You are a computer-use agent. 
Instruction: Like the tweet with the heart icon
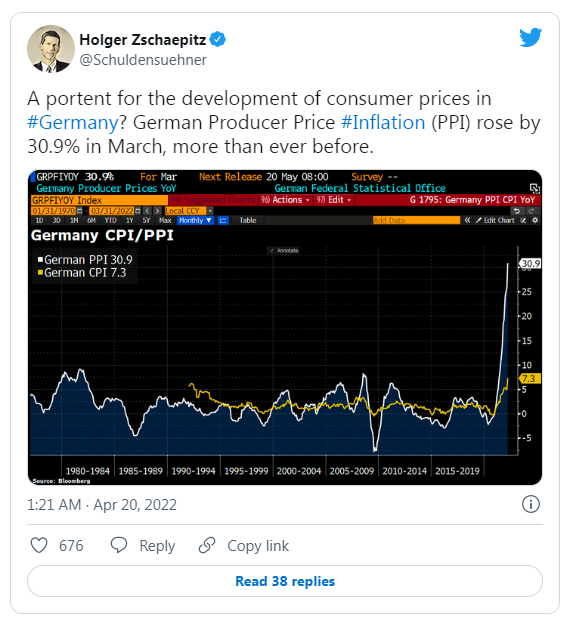[x=39, y=545]
